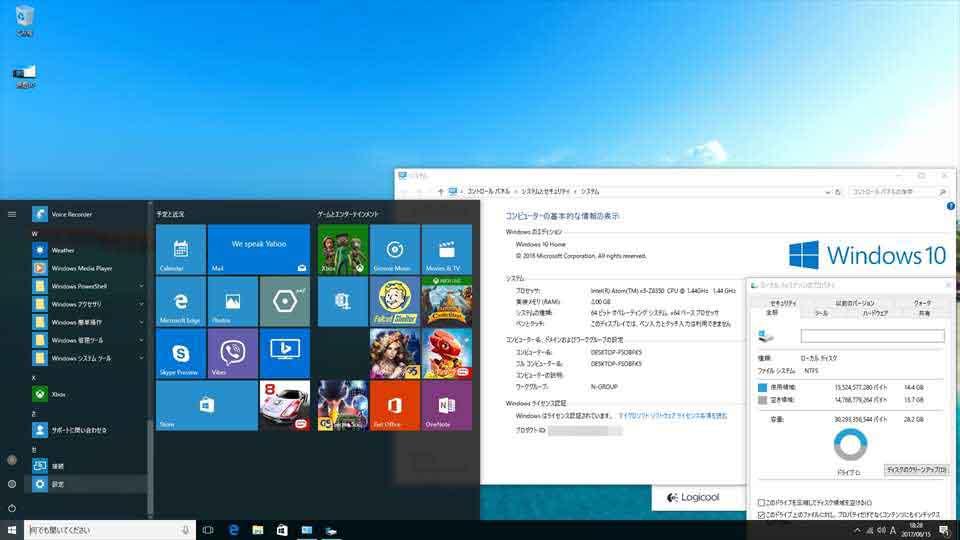The height and width of the screenshot is (540, 960).
Task: Open the Get Office tile
Action: [394, 405]
